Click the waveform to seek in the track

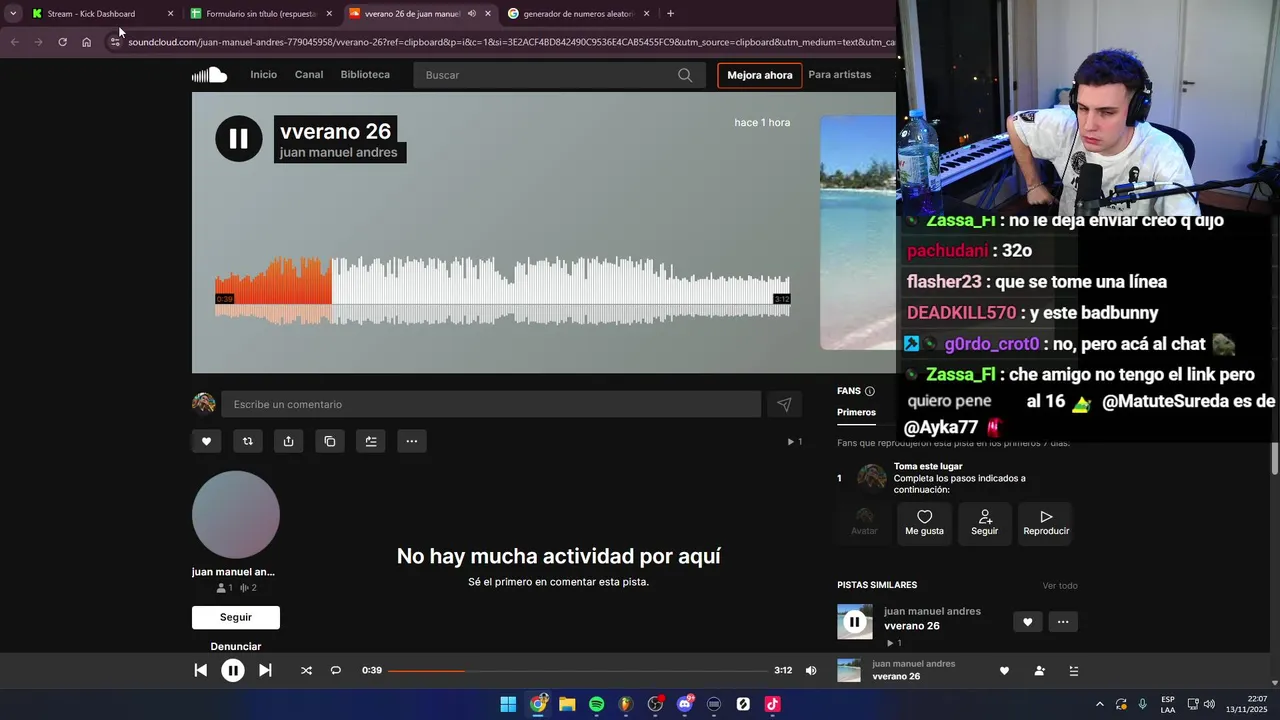click(502, 291)
